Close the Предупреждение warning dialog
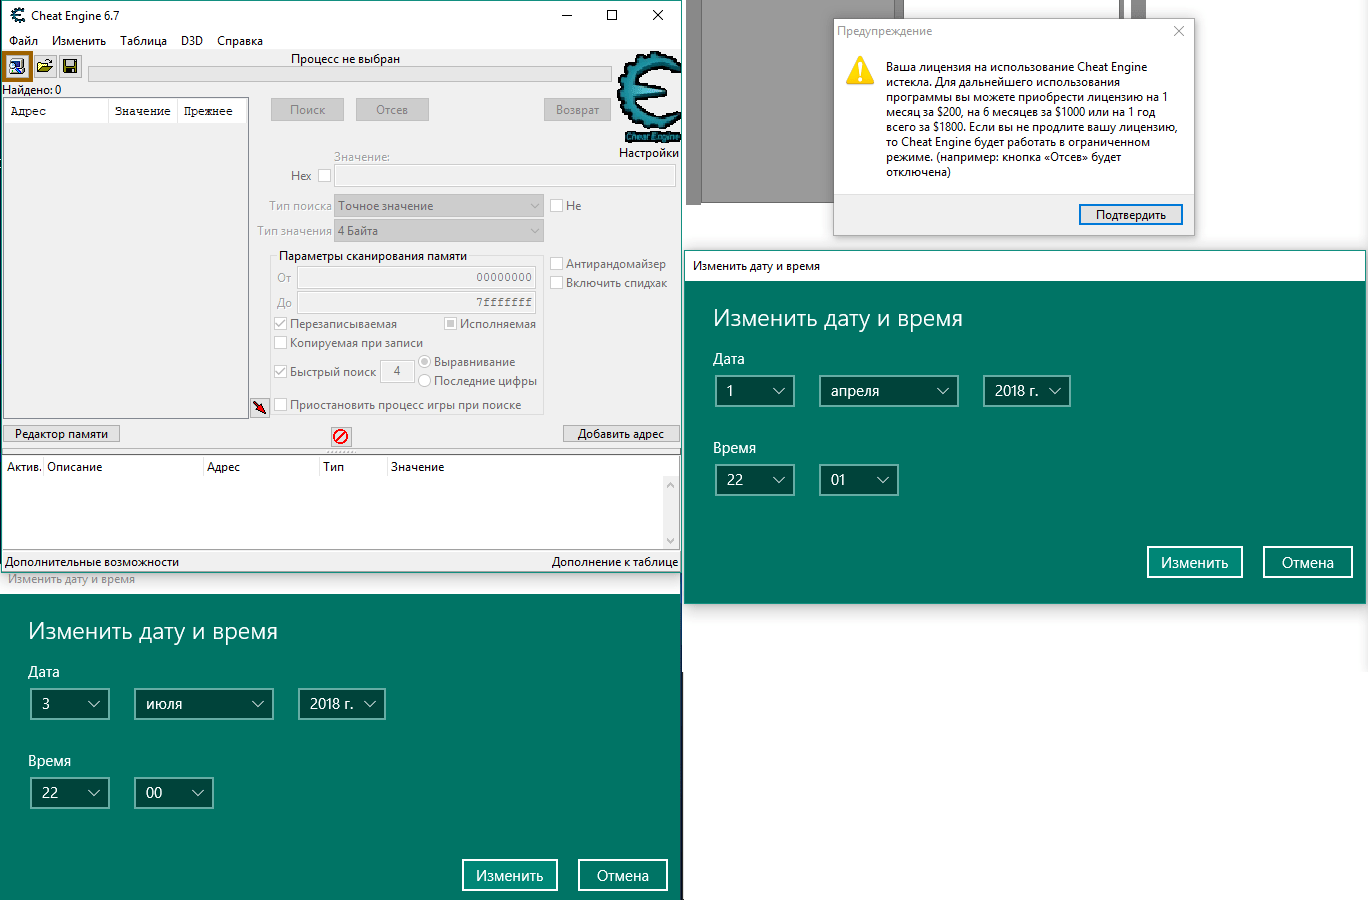 pos(1179,31)
